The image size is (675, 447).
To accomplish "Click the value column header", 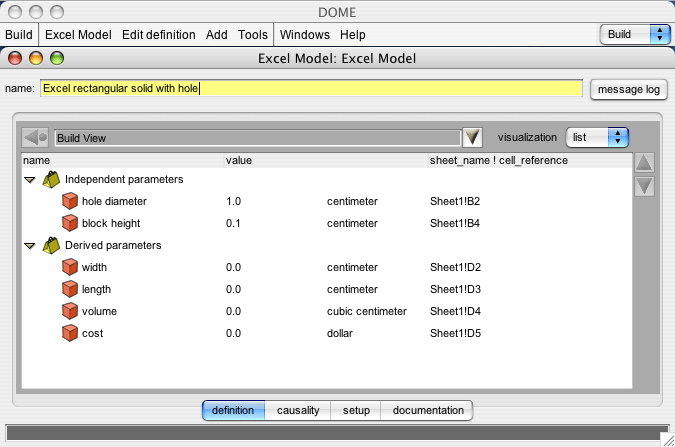I will 326,160.
